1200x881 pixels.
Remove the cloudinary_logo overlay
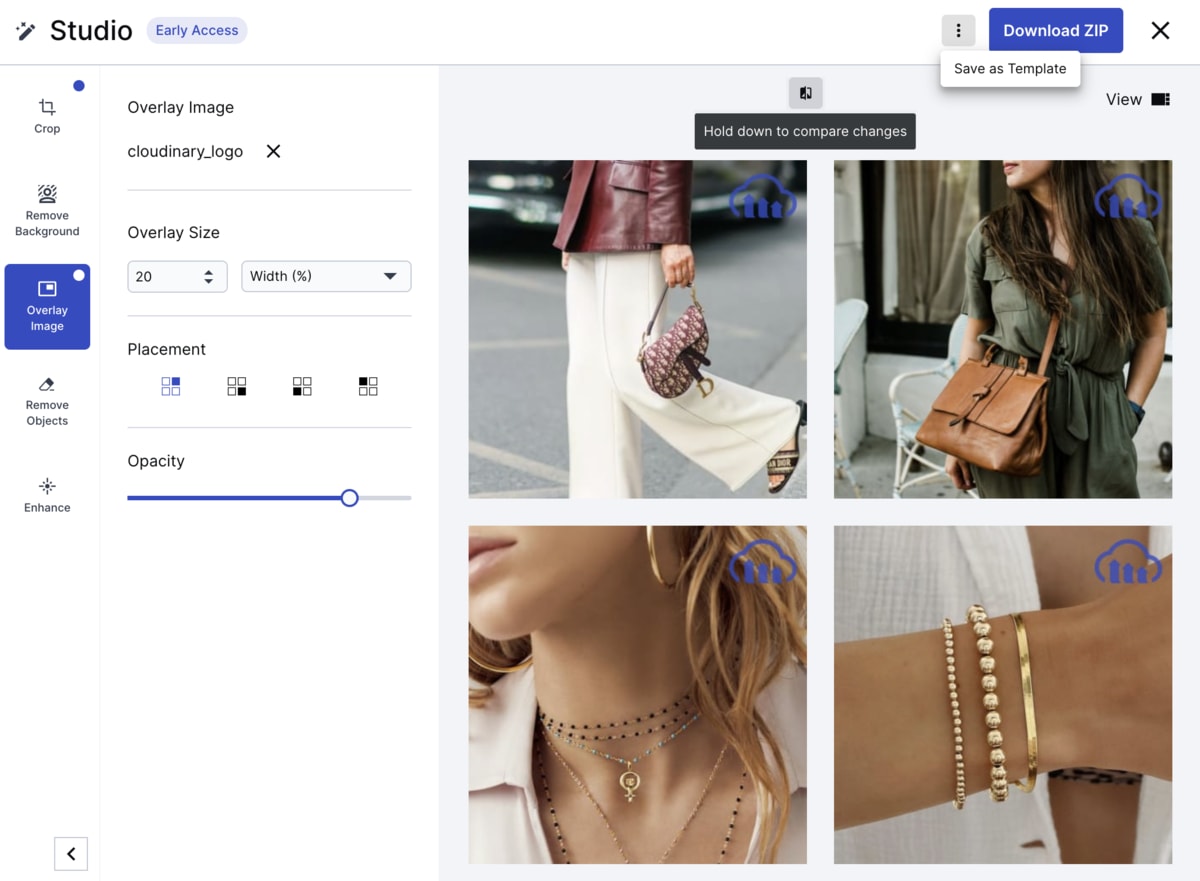[x=273, y=152]
